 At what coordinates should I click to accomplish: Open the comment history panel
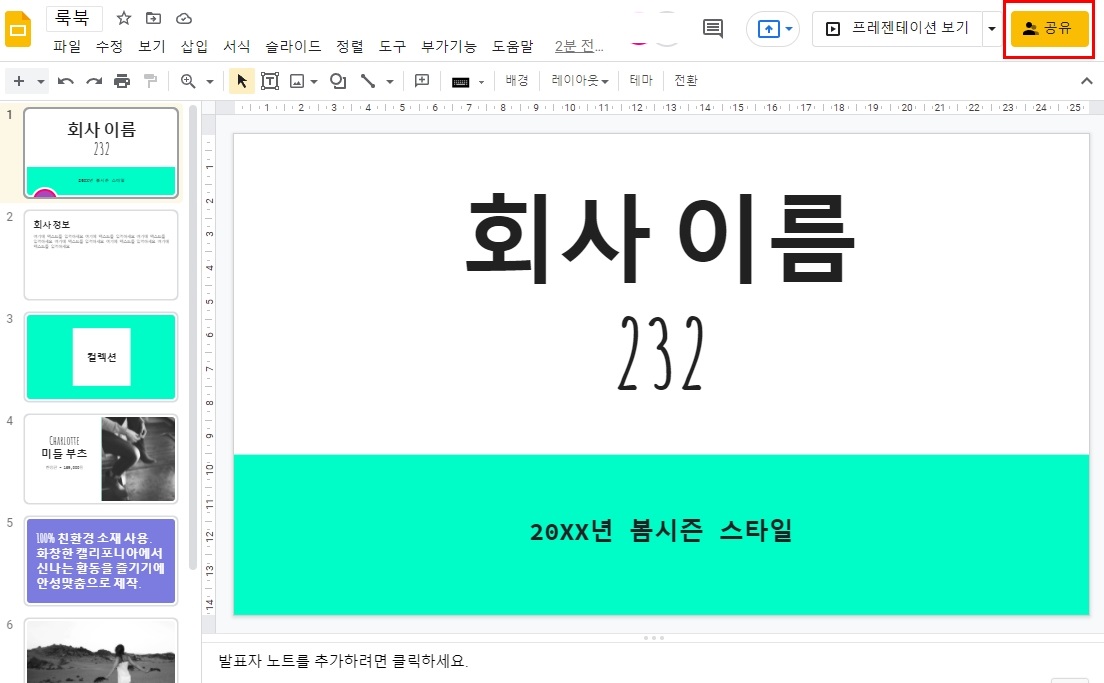(712, 28)
